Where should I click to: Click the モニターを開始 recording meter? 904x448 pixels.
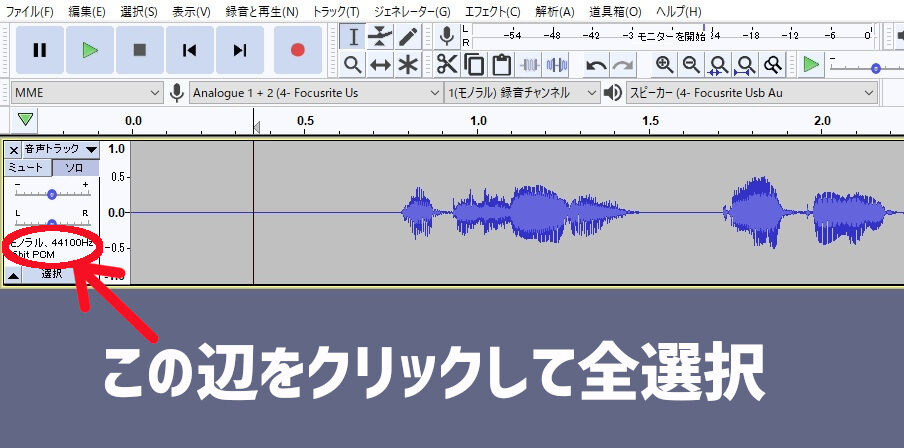pyautogui.click(x=672, y=36)
